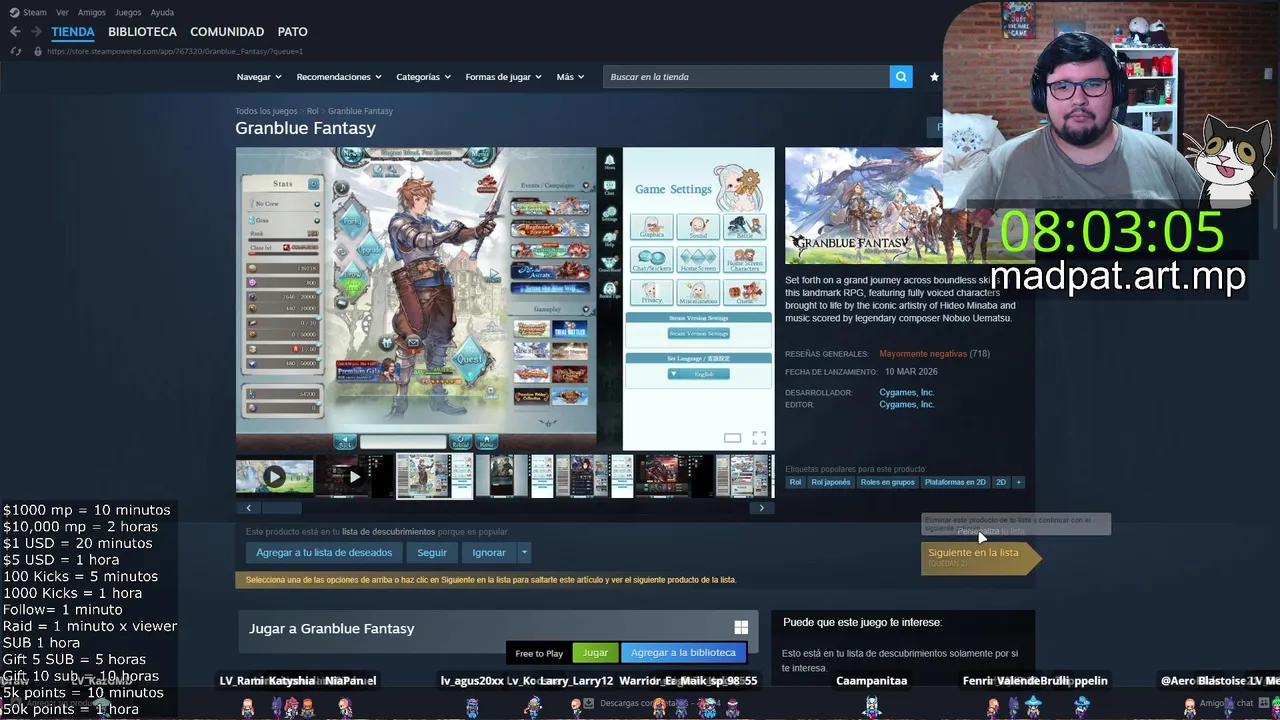Viewport: 1280px width, 720px height.
Task: Open the Mayormente negativas reviews link
Action: pyautogui.click(x=923, y=354)
